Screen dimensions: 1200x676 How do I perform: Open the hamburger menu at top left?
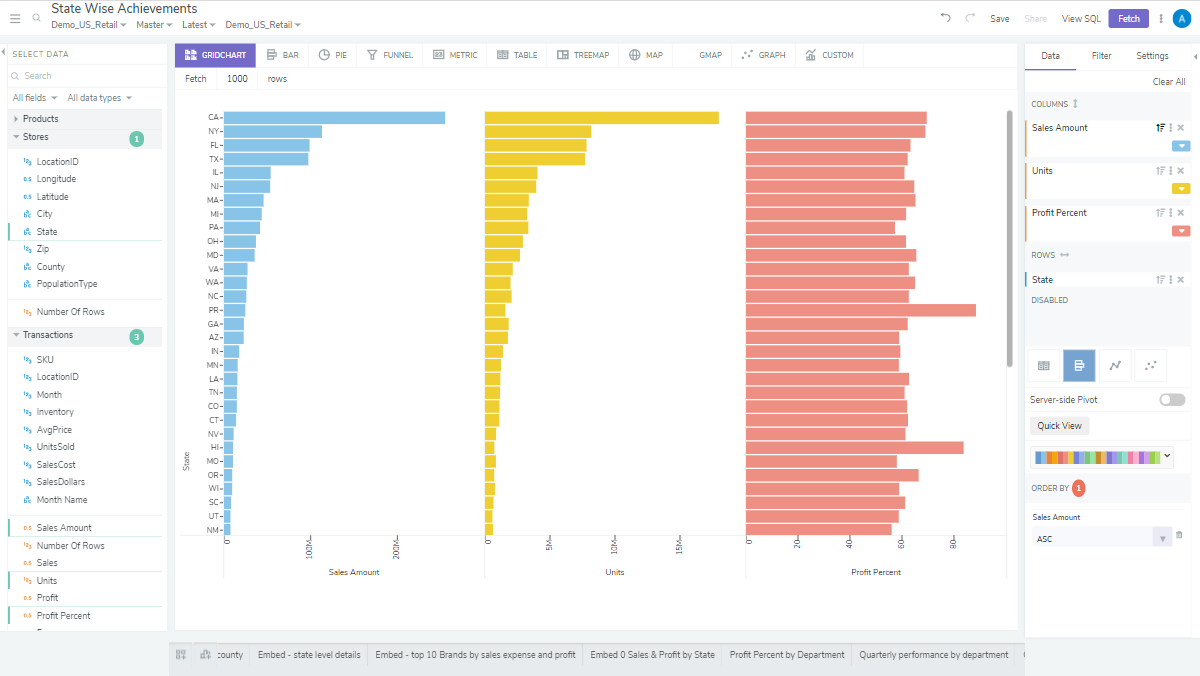tap(14, 17)
